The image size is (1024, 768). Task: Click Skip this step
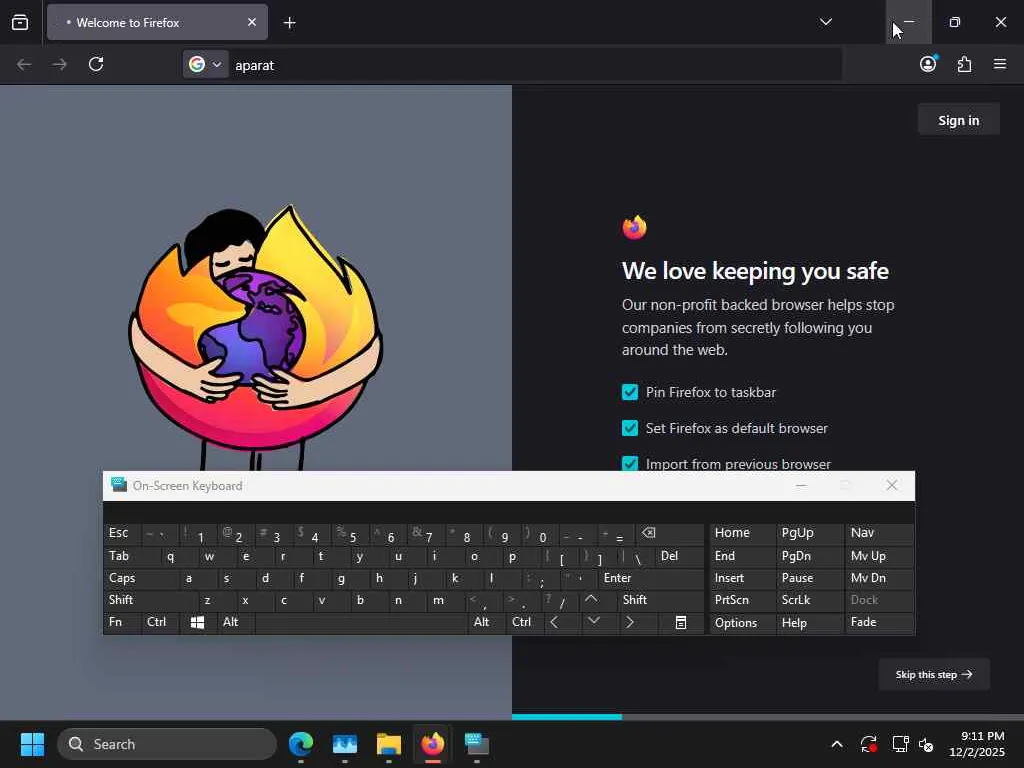[934, 675]
